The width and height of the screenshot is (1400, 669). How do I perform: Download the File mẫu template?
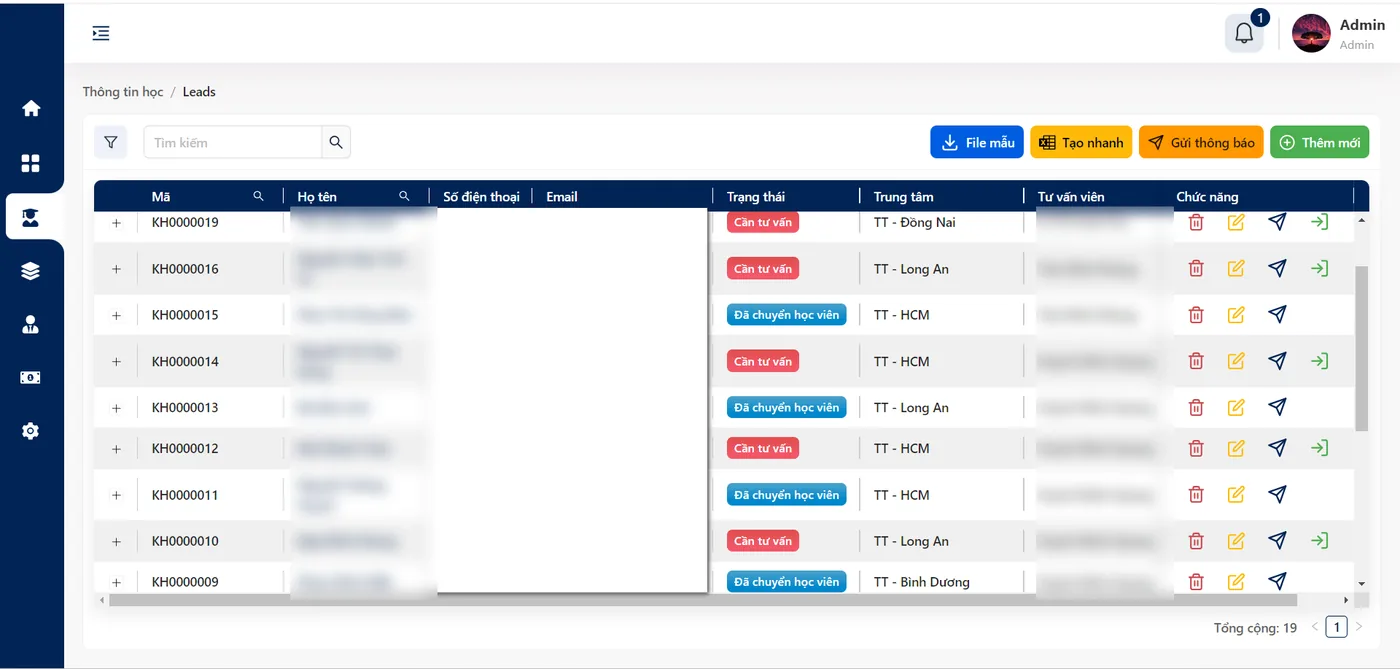point(977,142)
